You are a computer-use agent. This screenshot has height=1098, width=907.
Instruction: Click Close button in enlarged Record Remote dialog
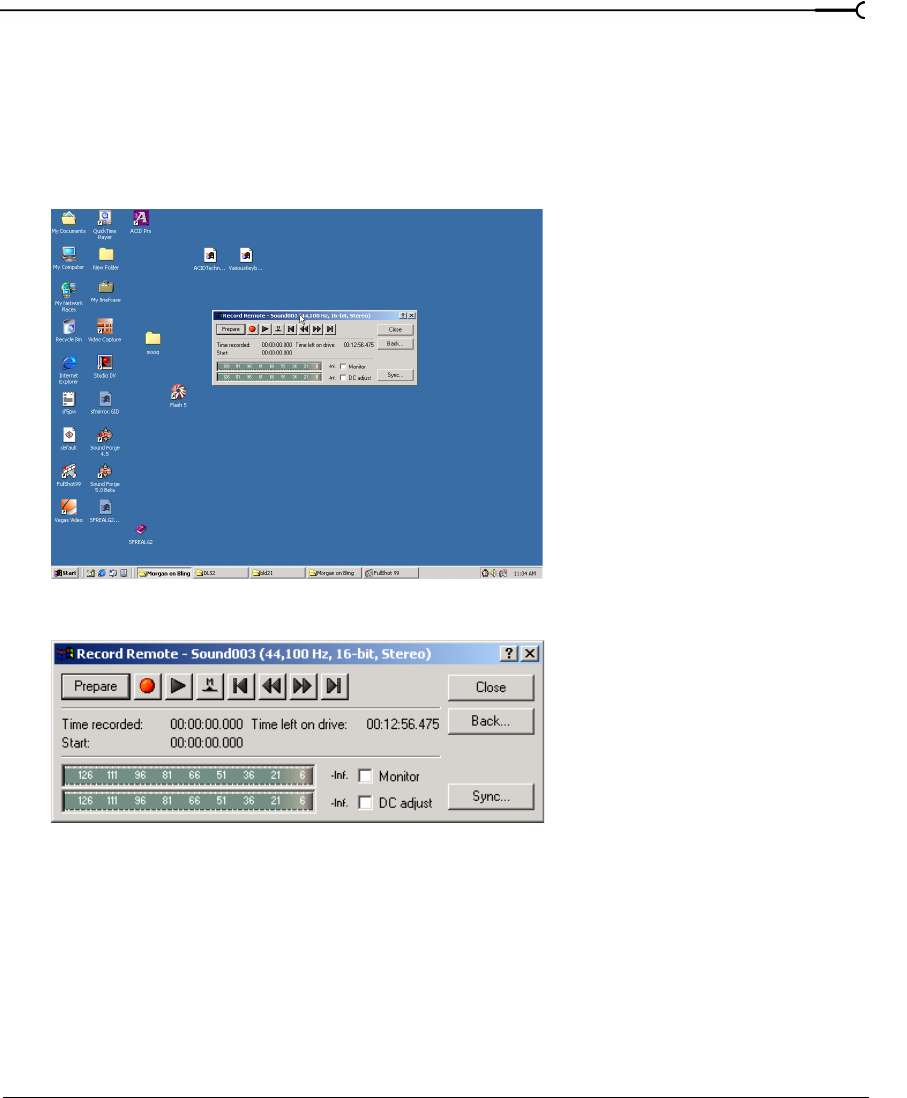(x=491, y=688)
